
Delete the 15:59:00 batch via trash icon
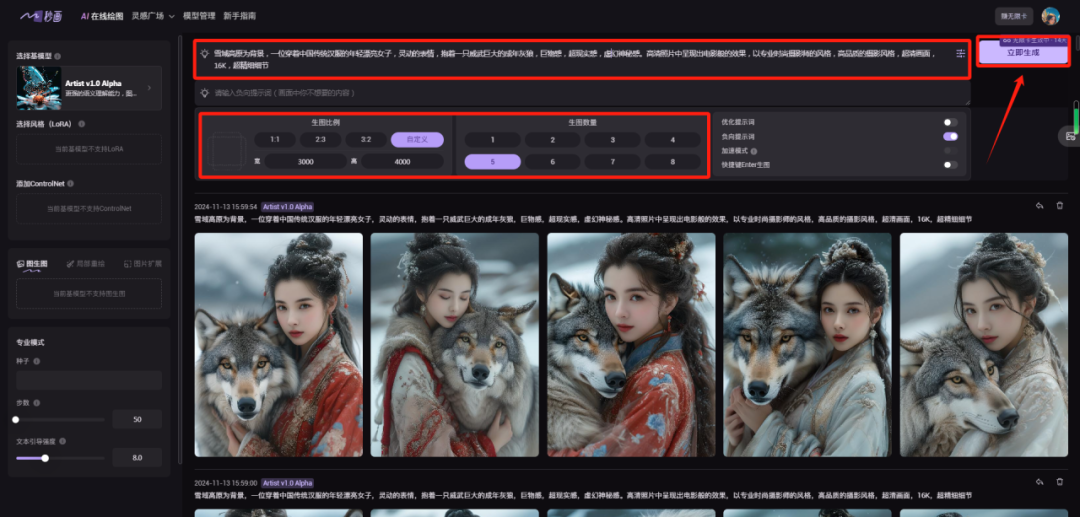pyautogui.click(x=1060, y=483)
